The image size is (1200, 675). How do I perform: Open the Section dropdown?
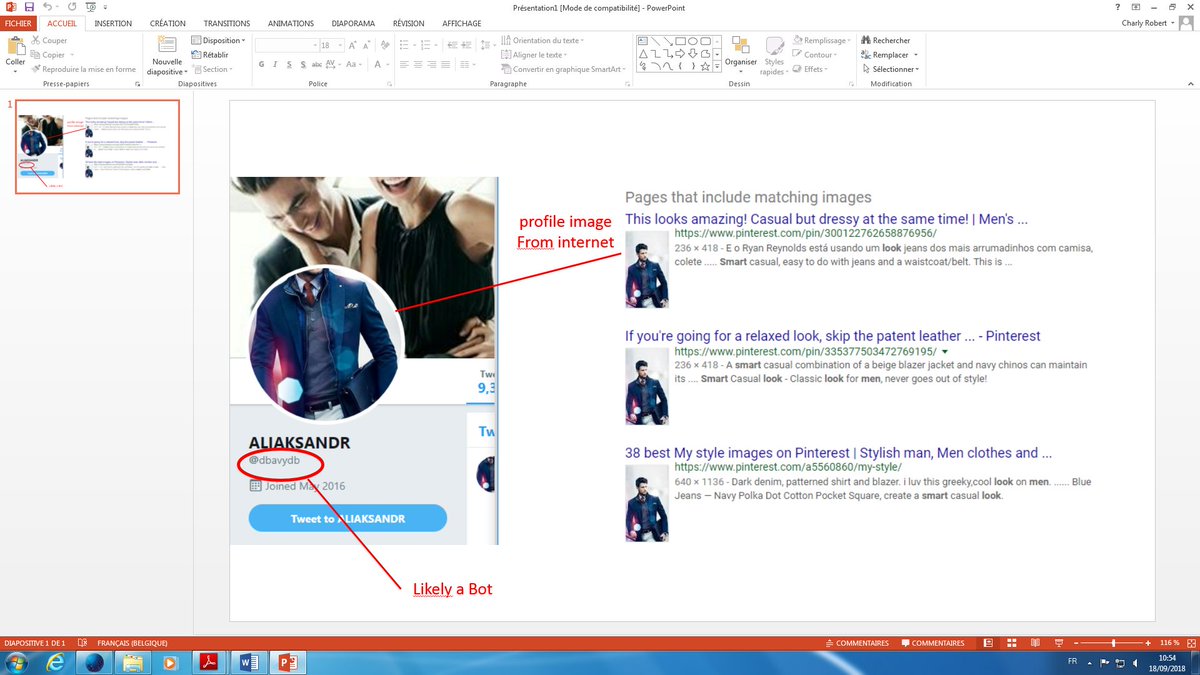point(212,69)
